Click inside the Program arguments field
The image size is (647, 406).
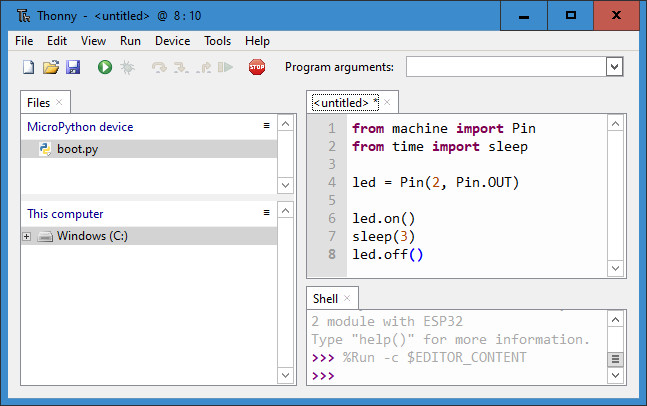pos(504,67)
